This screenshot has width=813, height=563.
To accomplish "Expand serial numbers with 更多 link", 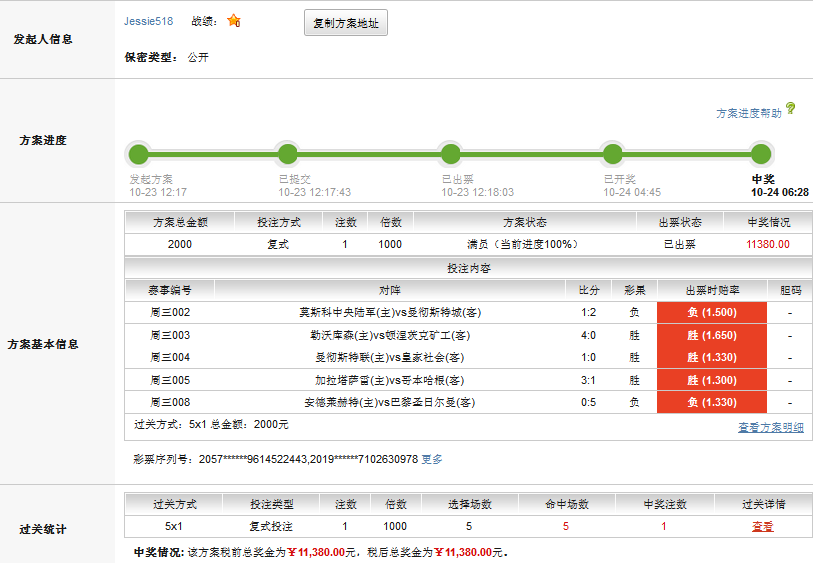I will pos(432,459).
